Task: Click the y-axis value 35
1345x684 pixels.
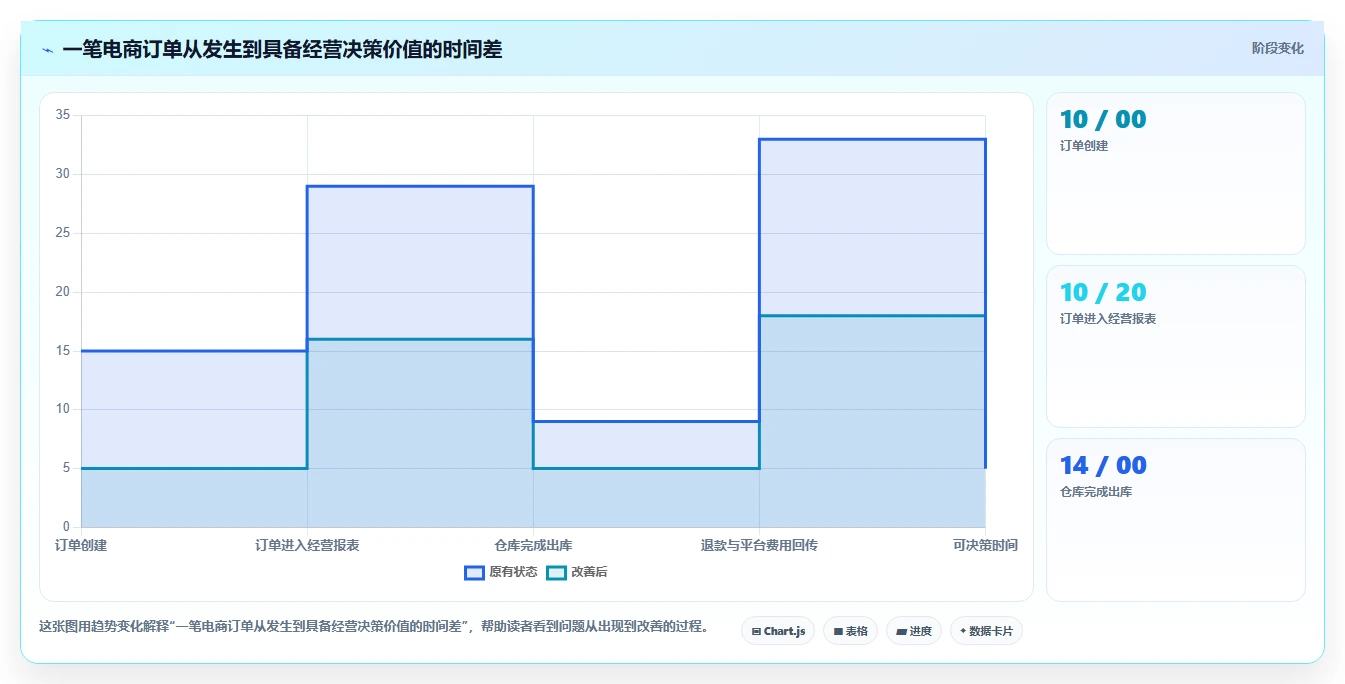Action: (62, 115)
